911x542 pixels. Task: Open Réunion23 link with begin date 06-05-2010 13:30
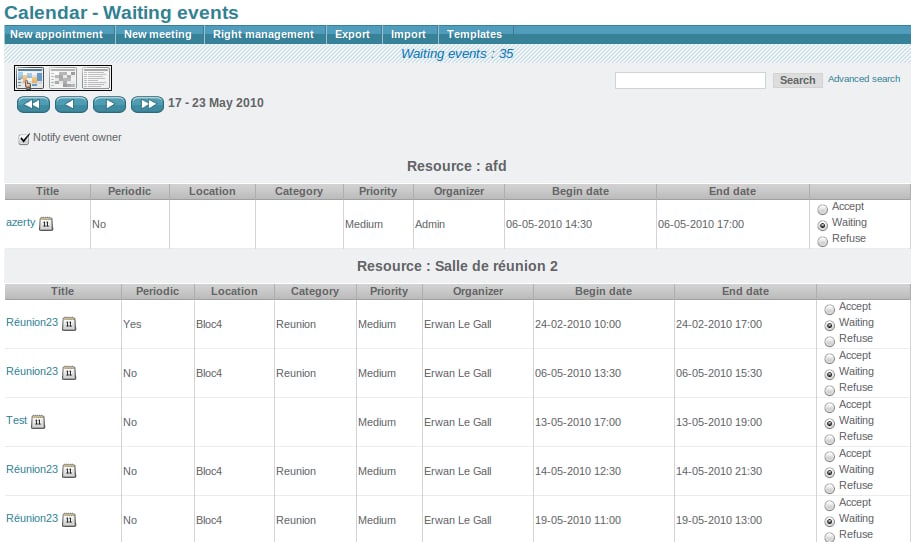pos(32,371)
